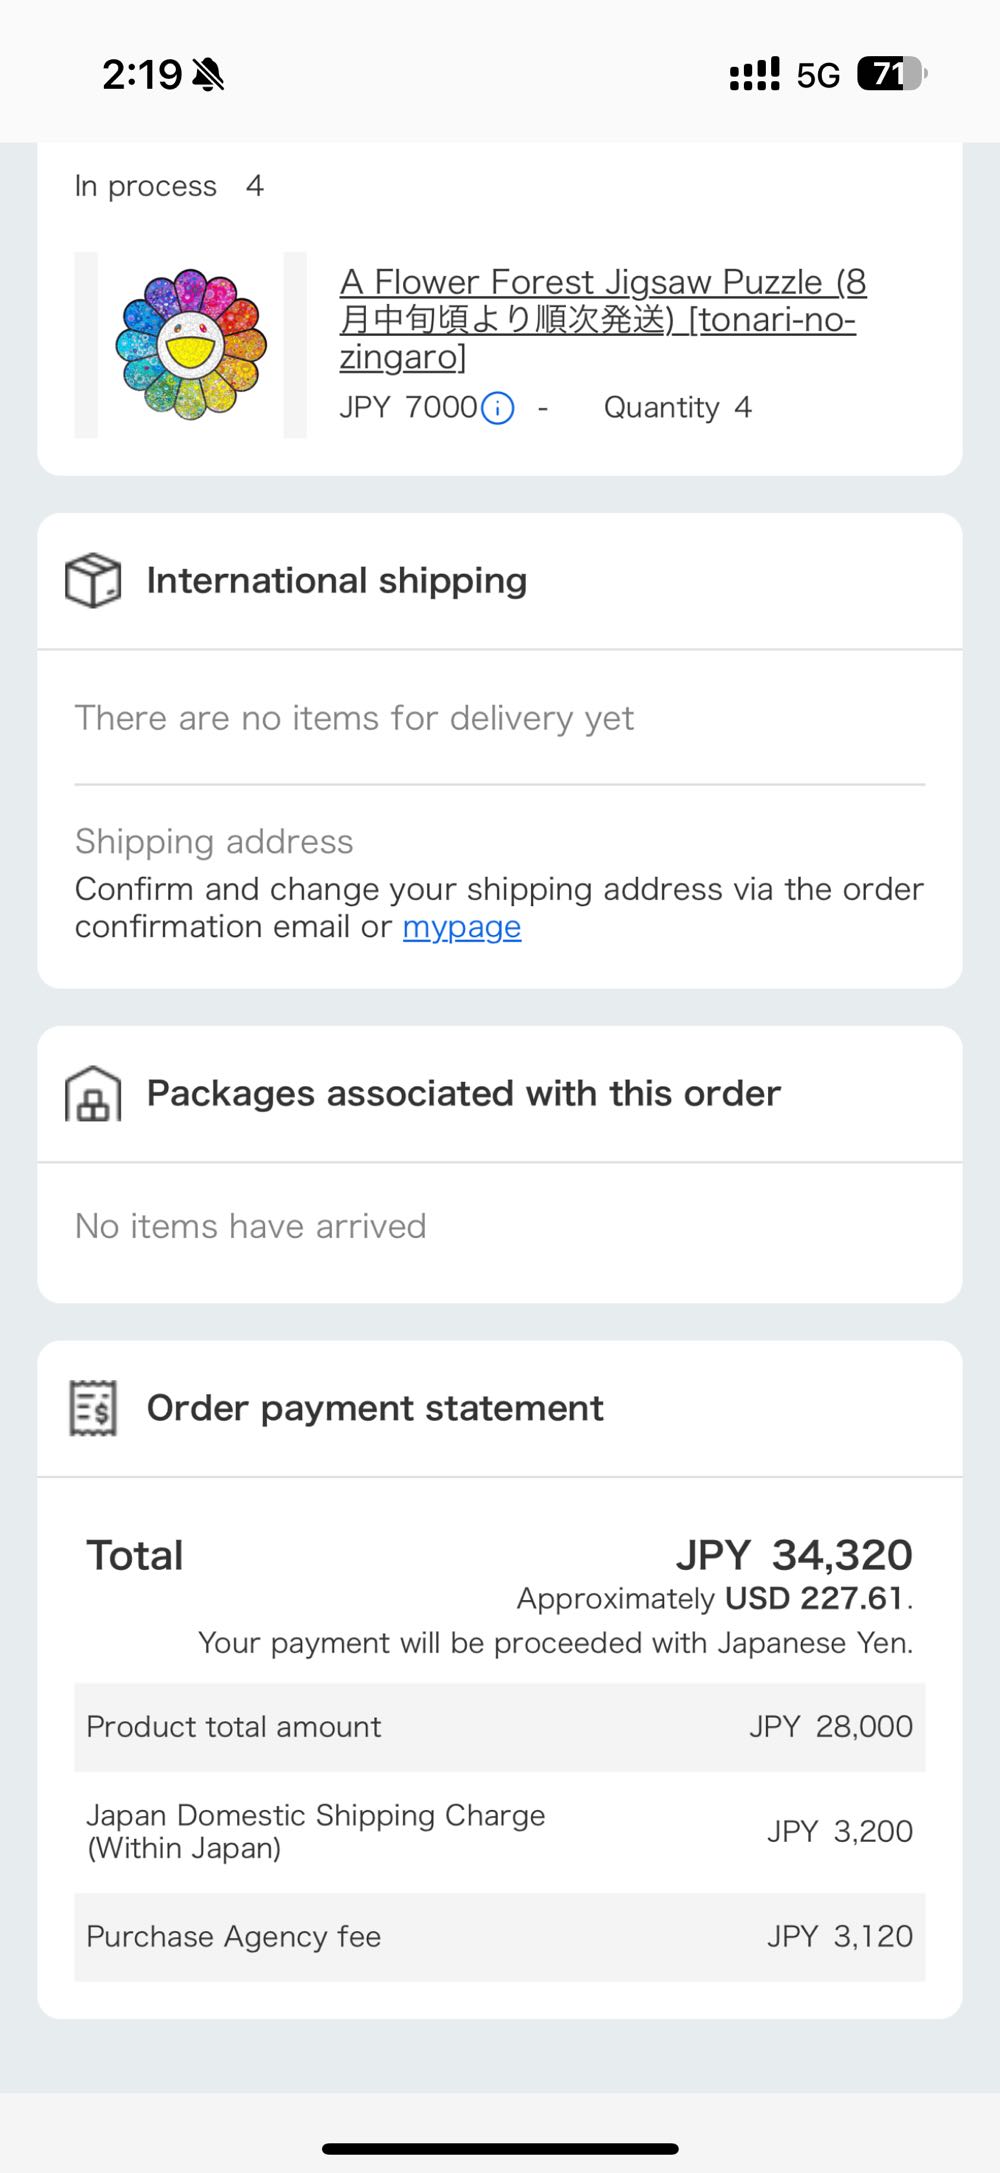Screen dimensions: 1000x2173
Task: Tap the silent mode bell icon
Action: (x=208, y=75)
